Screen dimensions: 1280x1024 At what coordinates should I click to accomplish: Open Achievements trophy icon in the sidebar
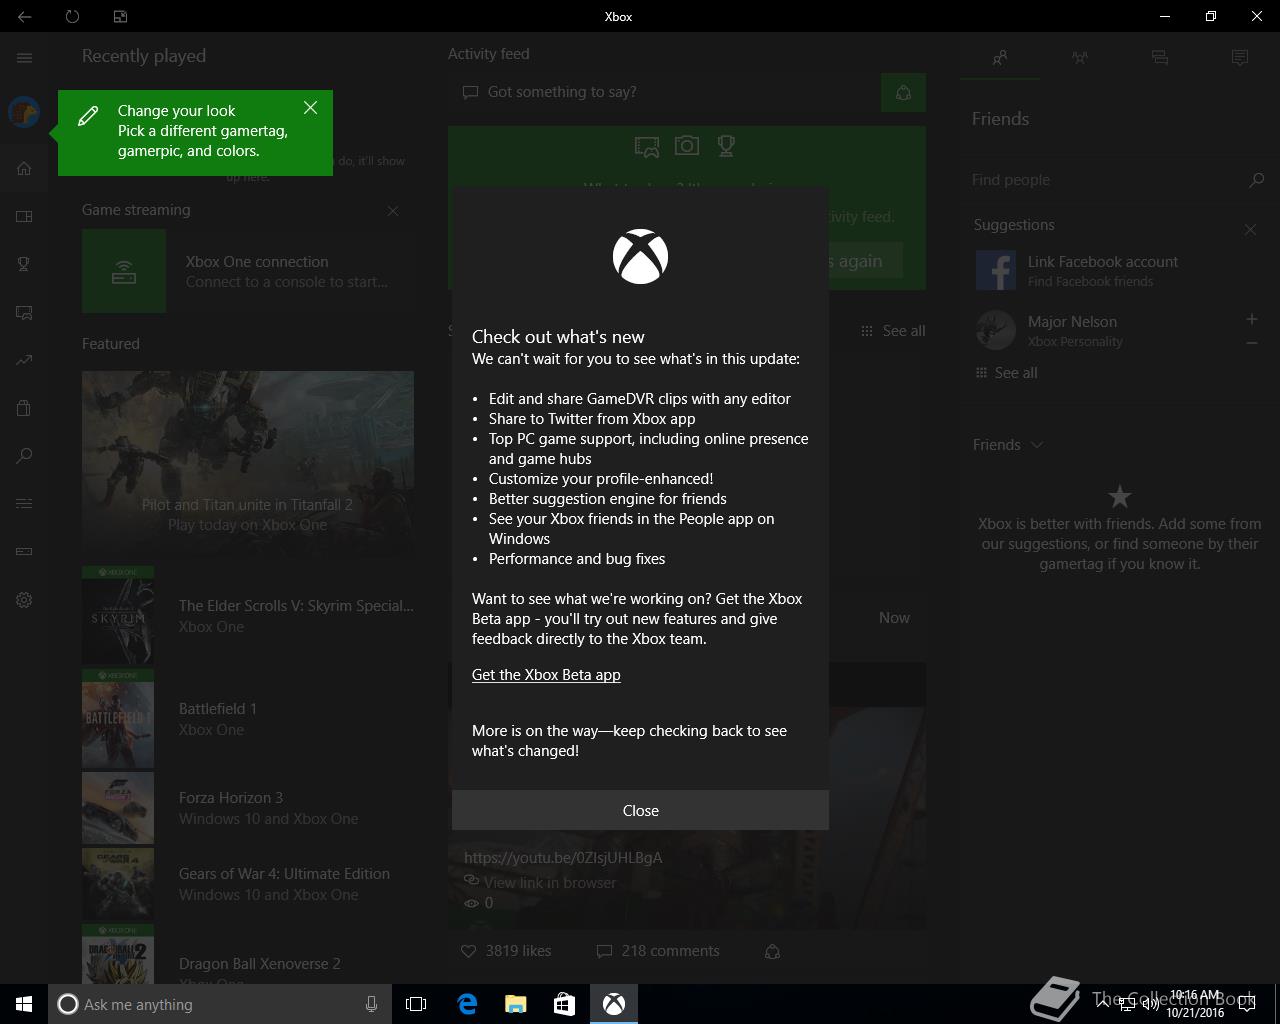click(x=24, y=264)
